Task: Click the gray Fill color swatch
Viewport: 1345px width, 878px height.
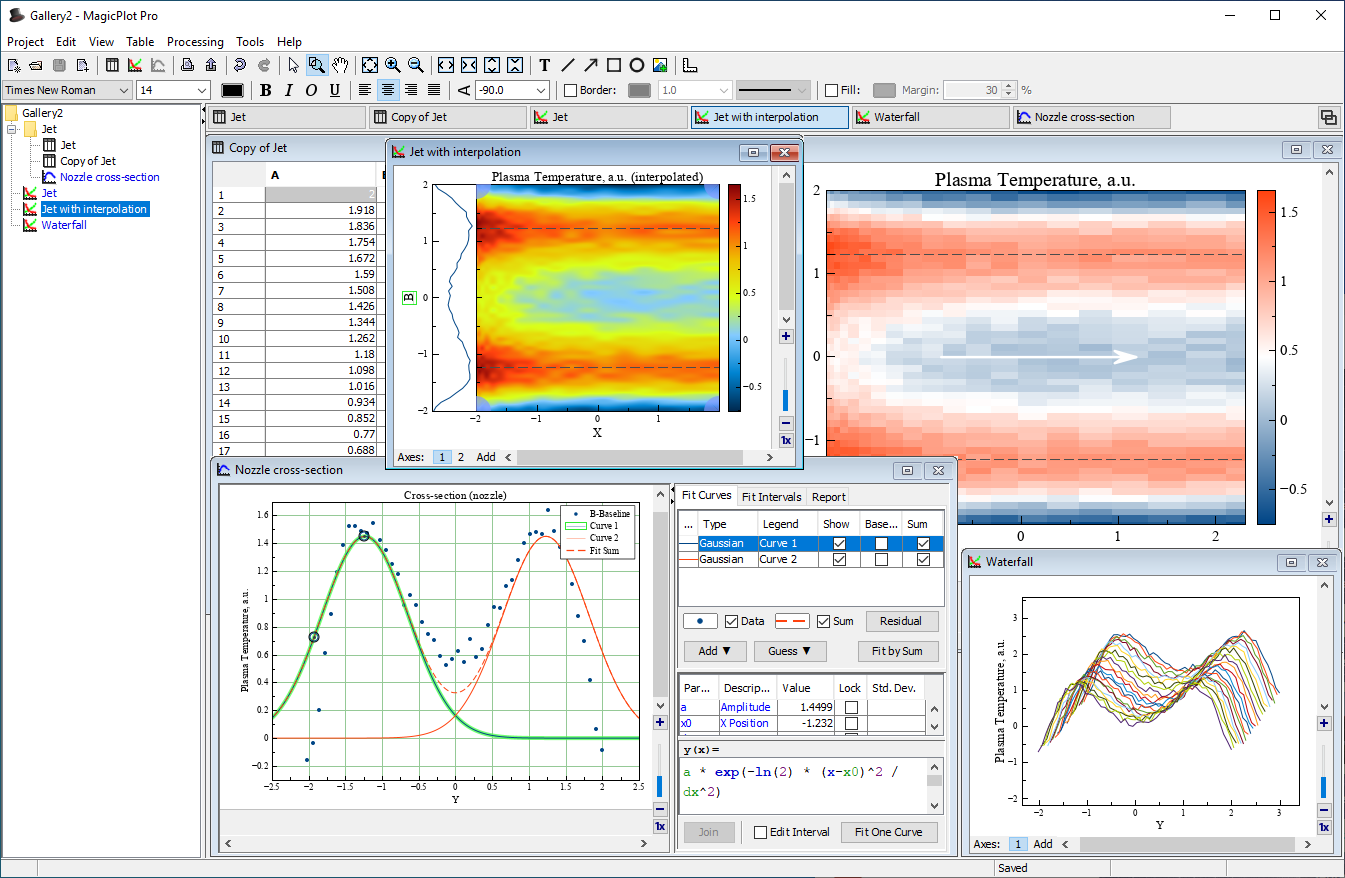Action: tap(884, 90)
